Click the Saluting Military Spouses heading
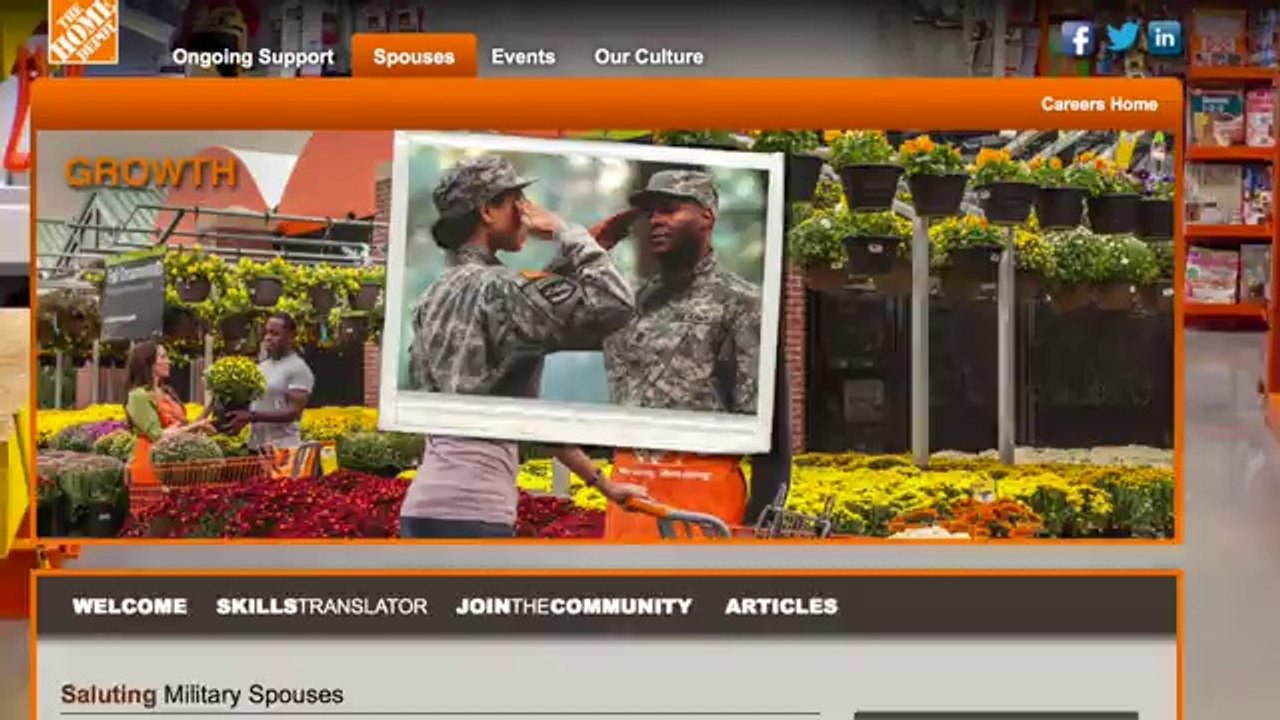The image size is (1280, 720). click(x=202, y=695)
